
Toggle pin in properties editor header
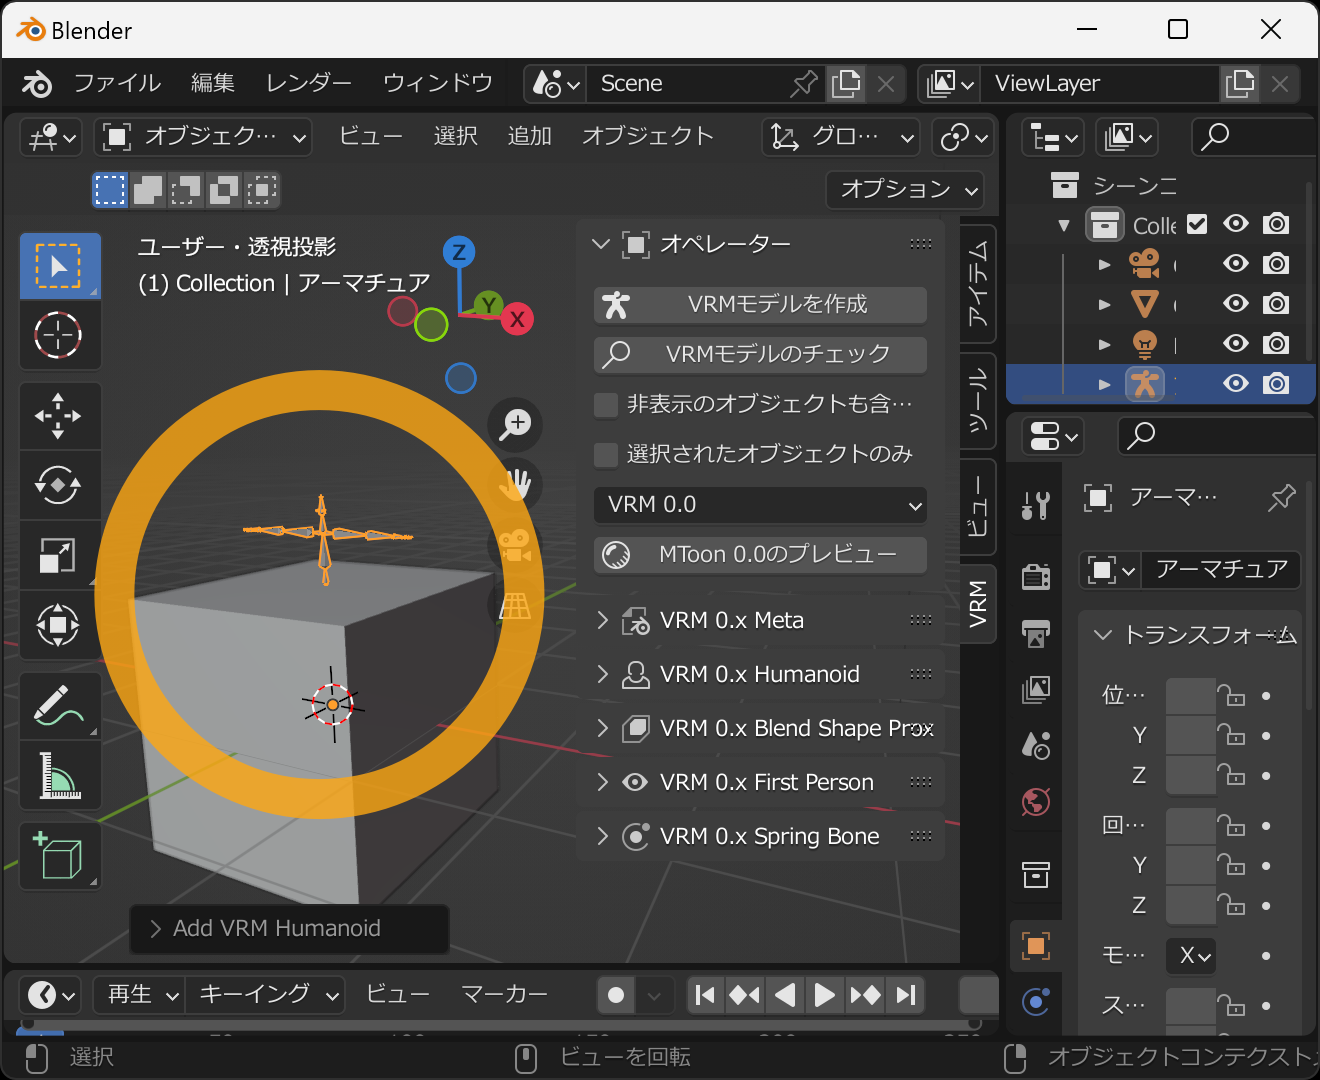[1281, 497]
